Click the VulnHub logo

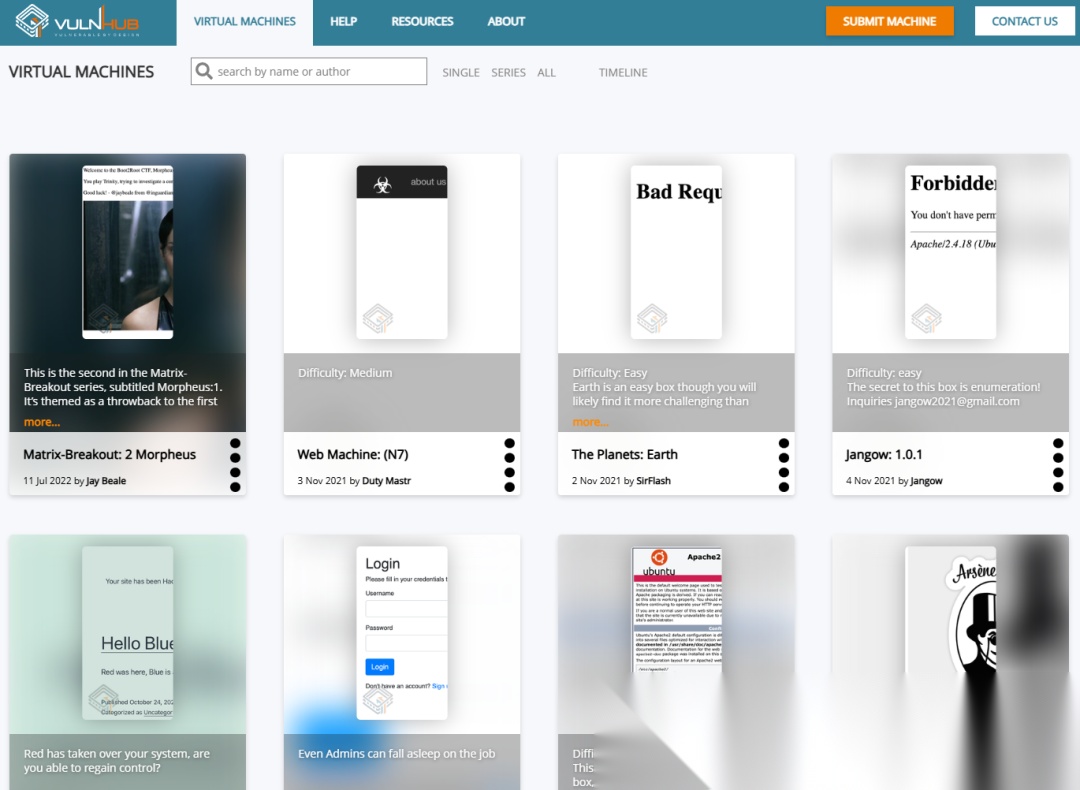click(x=77, y=21)
